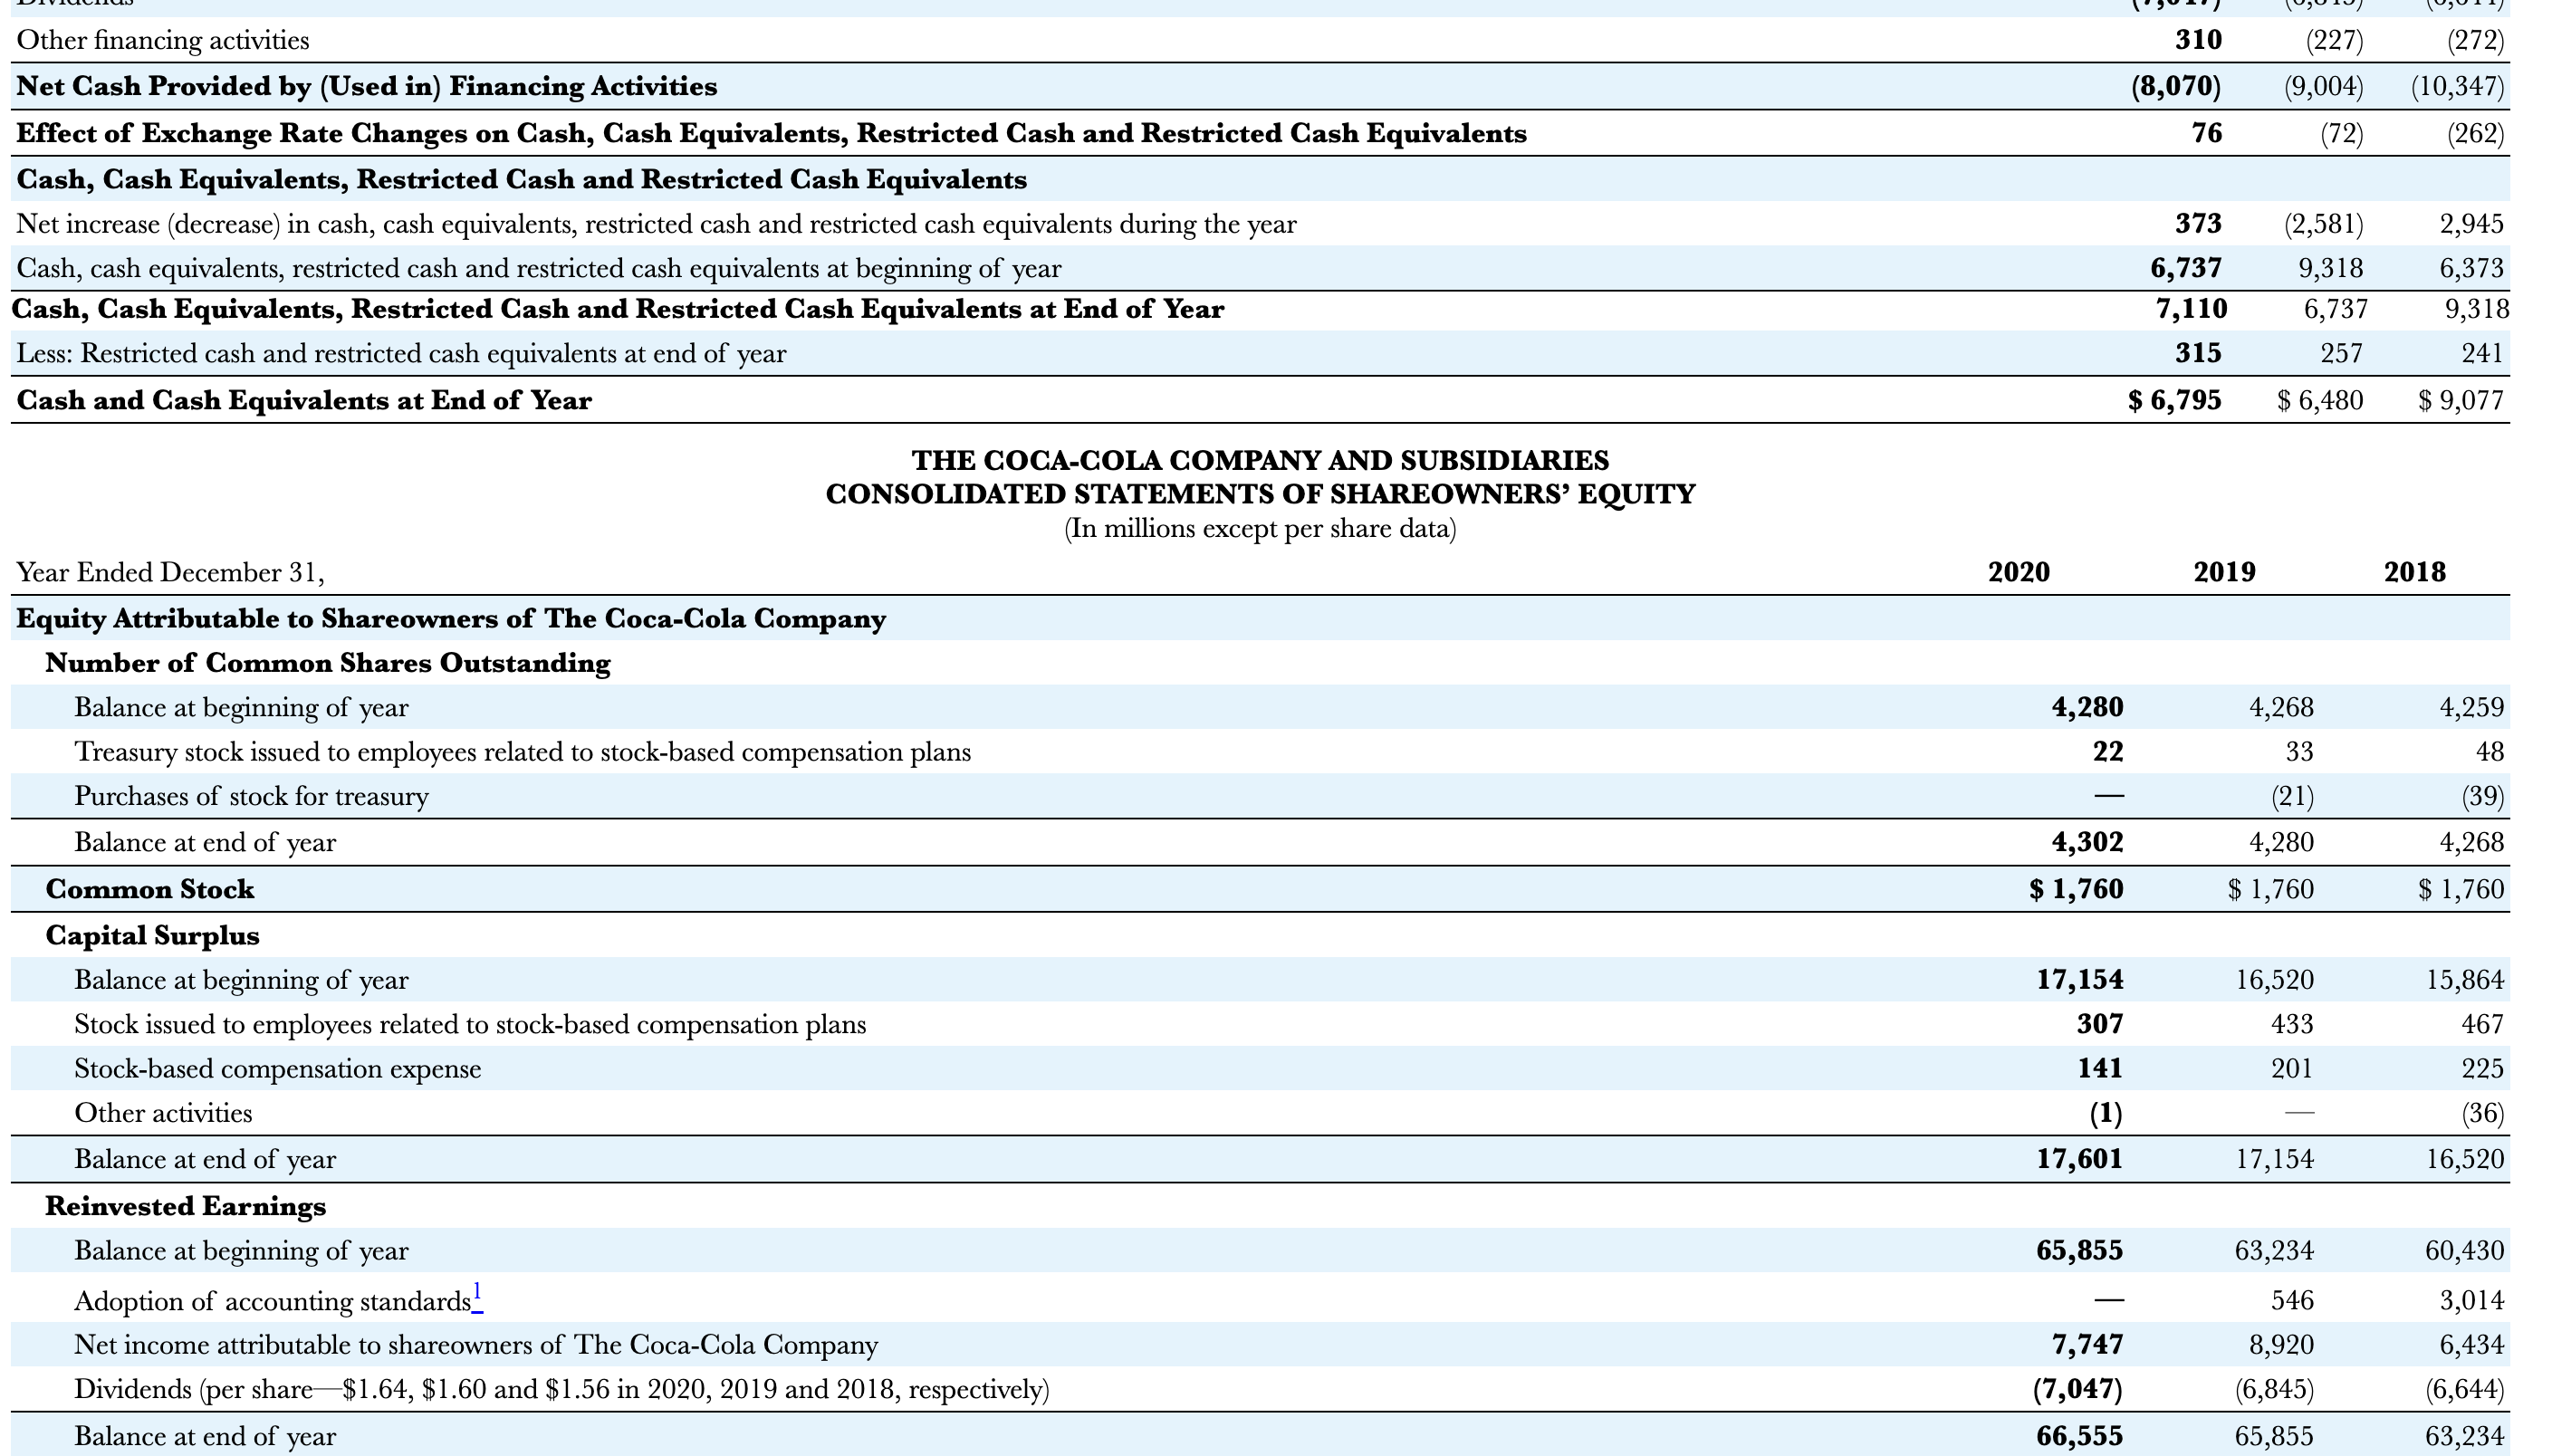Screen dimensions: 2552x1456
Task: Click the 66,555 reinvested earnings ending balance
Action: 2079,1436
